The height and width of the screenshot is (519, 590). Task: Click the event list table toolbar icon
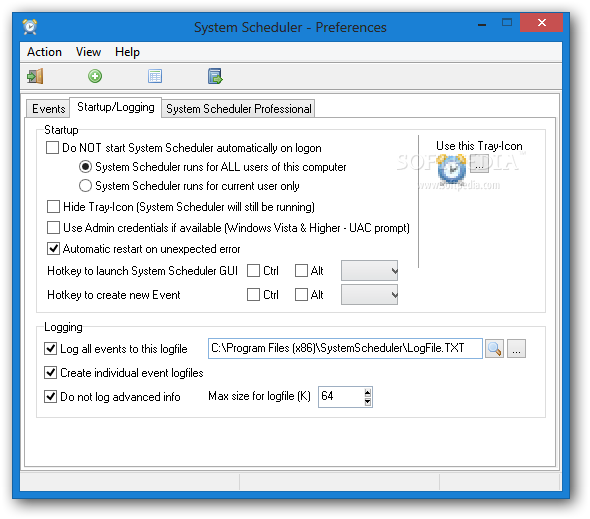pyautogui.click(x=155, y=76)
